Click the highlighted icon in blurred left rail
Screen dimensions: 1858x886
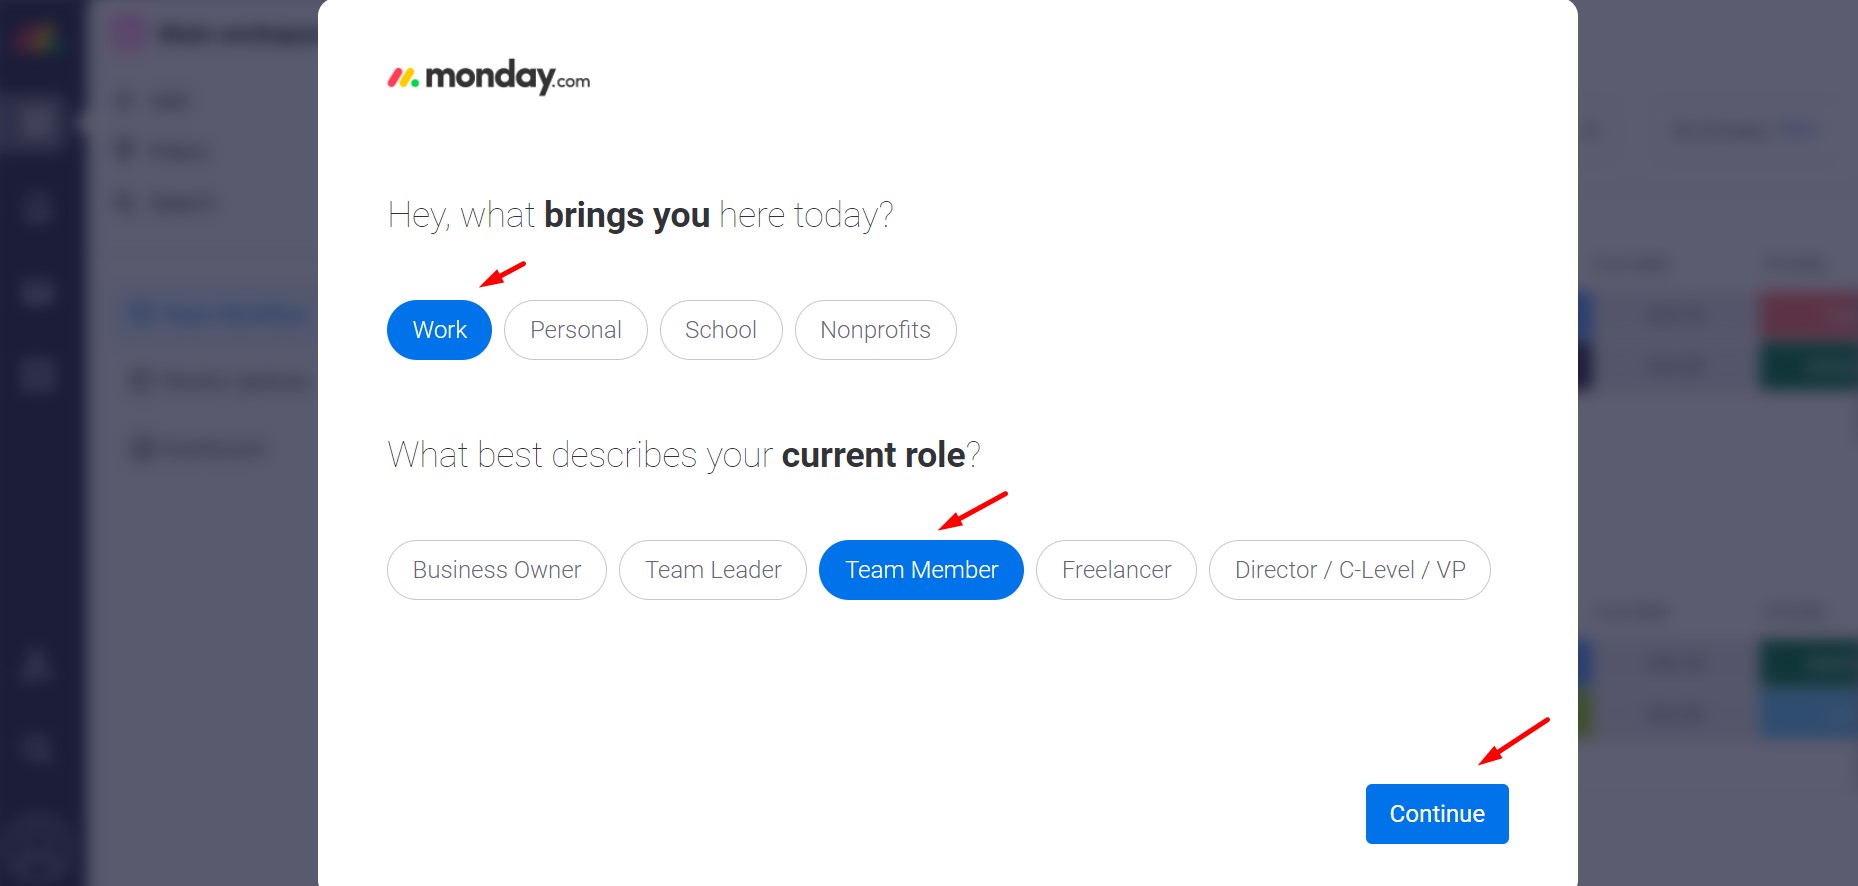click(37, 122)
